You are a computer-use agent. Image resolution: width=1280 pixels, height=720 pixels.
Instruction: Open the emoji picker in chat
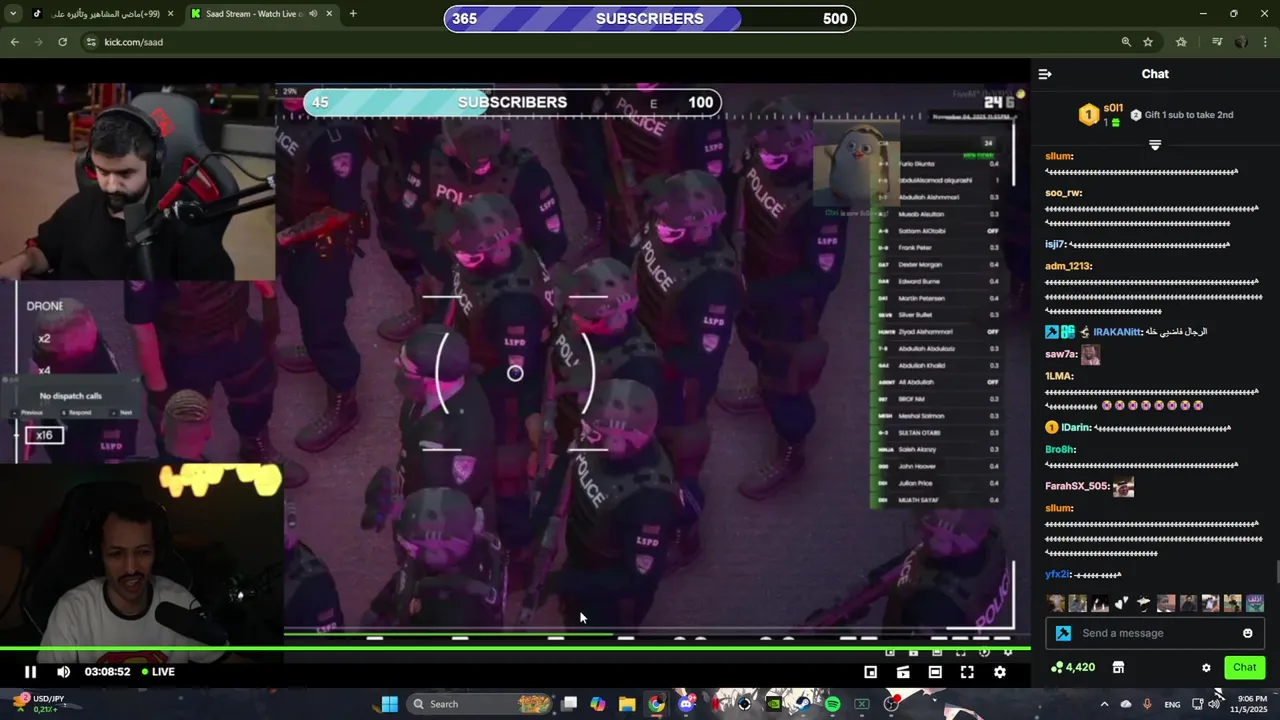(x=1247, y=633)
